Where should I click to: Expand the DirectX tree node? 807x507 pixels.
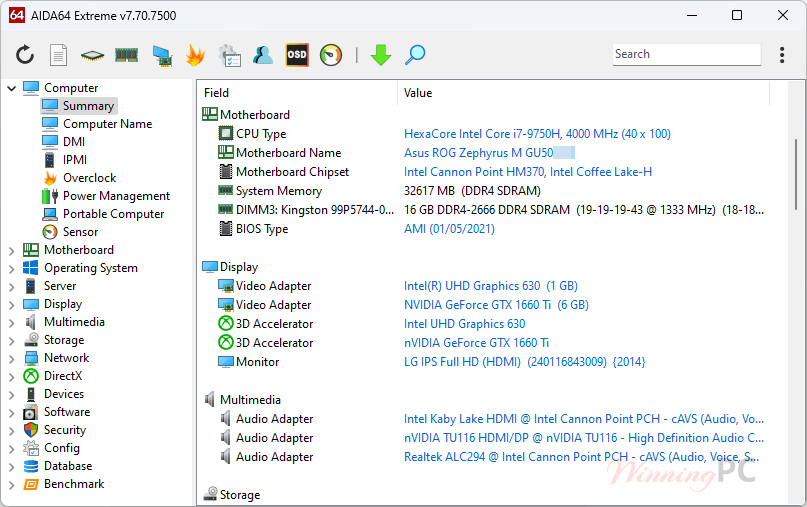[11, 377]
